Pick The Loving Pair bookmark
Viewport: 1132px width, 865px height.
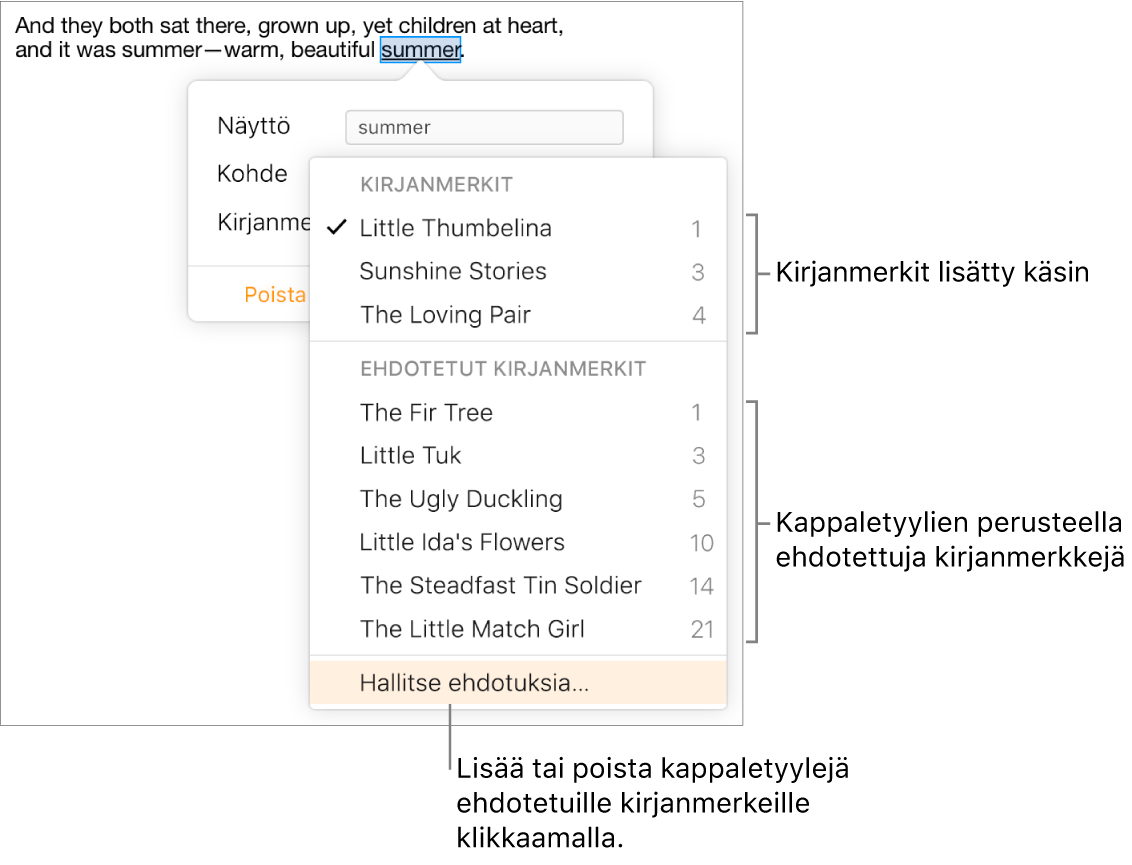tap(445, 315)
